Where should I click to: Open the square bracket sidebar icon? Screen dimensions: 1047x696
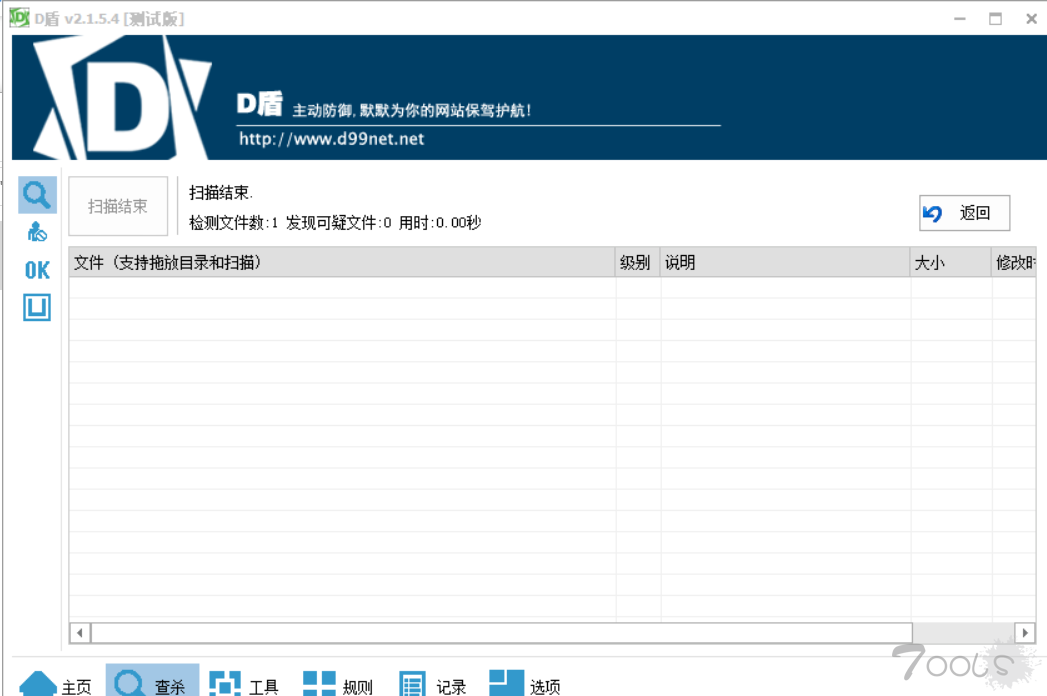click(x=37, y=307)
